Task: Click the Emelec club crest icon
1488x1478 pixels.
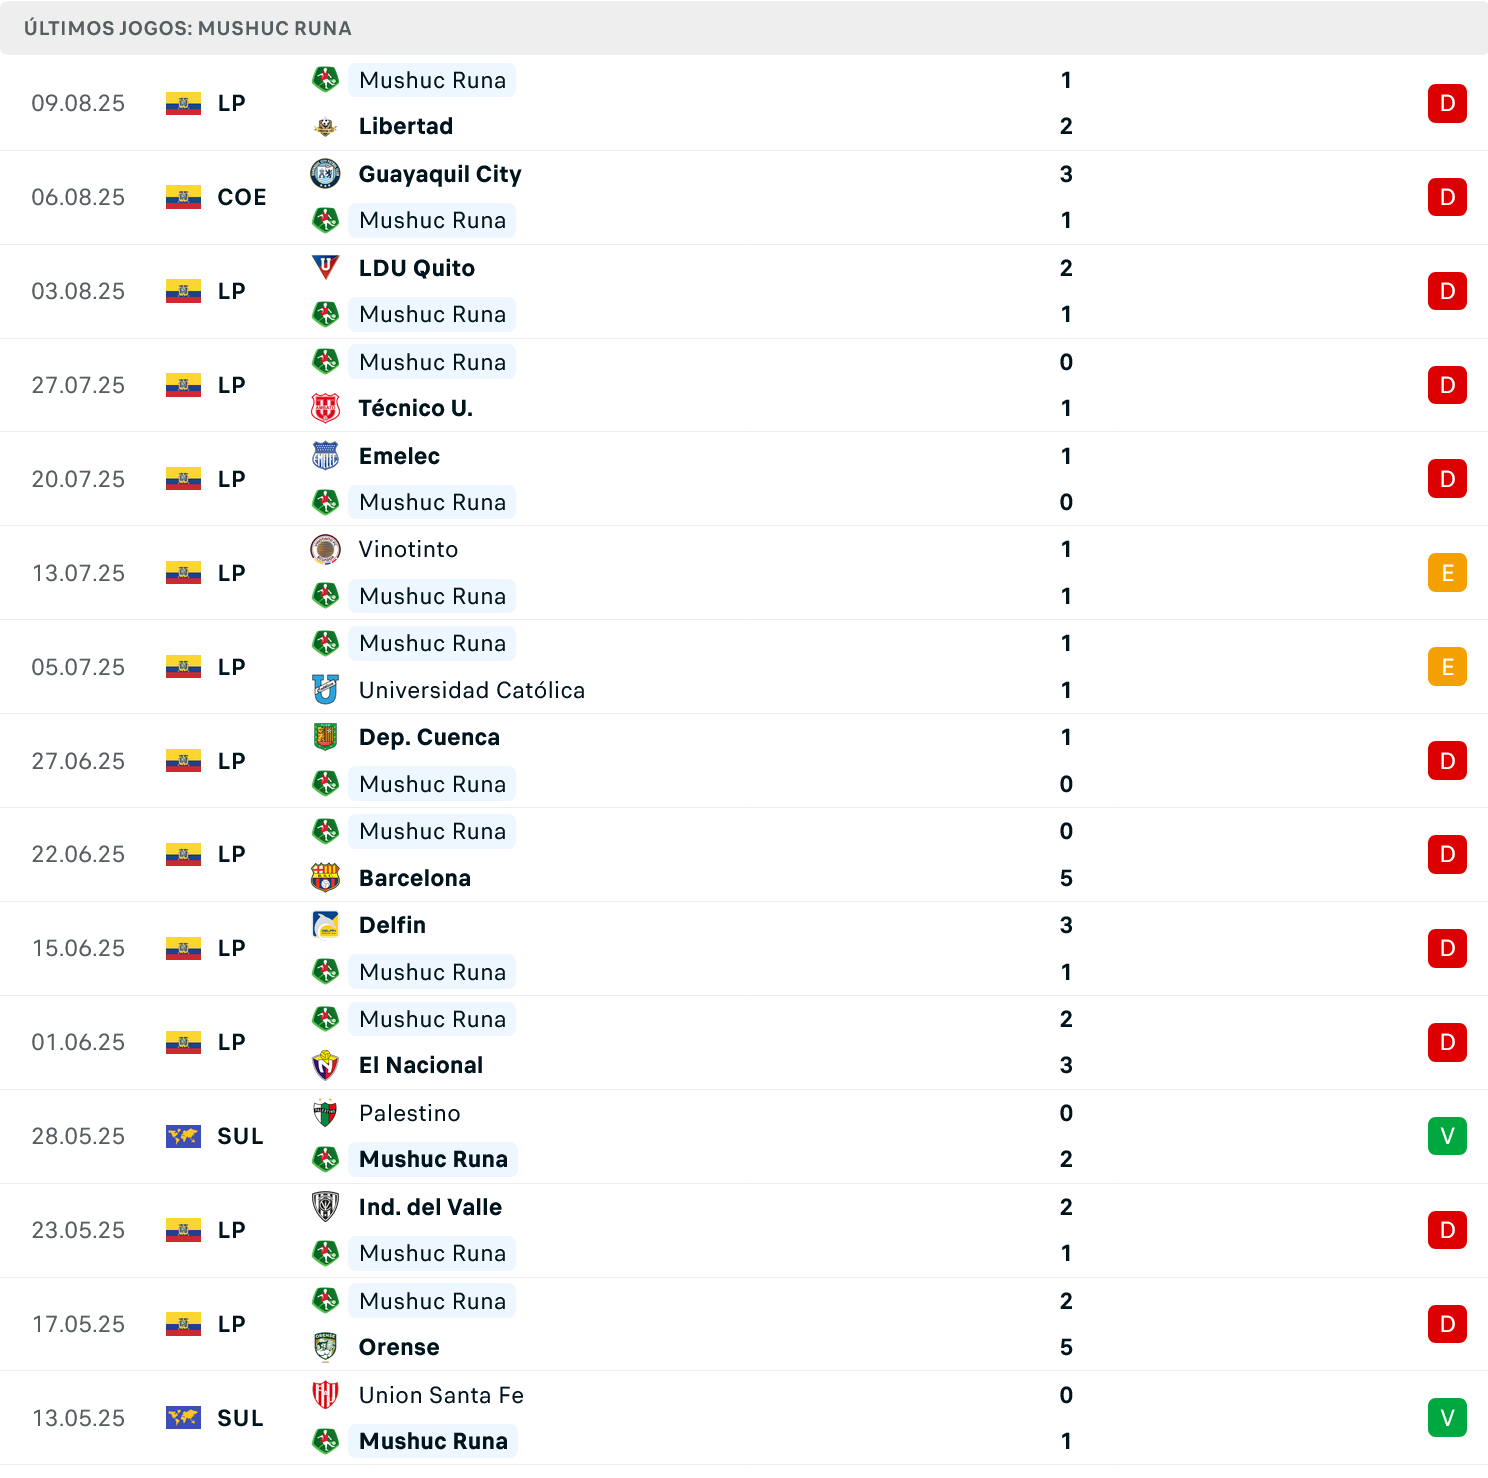Action: pos(325,456)
